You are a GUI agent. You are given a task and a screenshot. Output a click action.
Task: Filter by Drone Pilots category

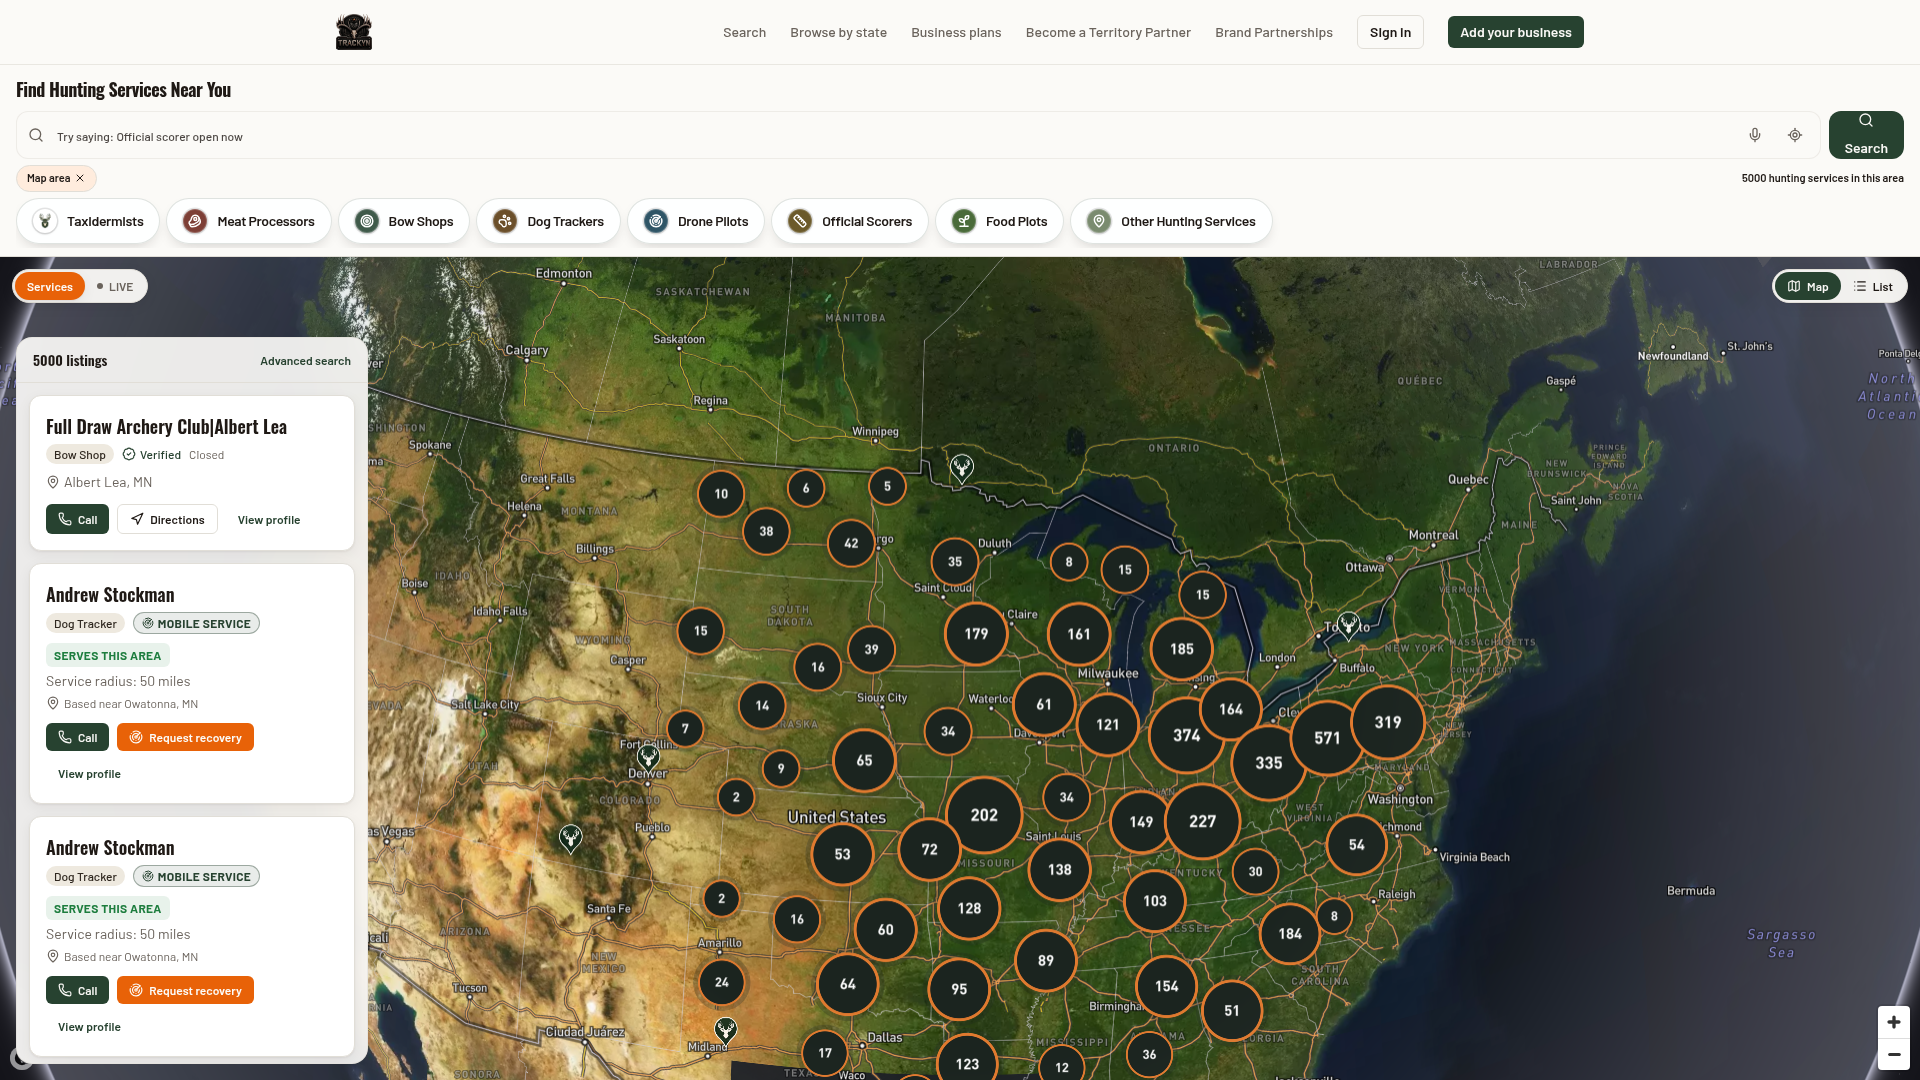click(696, 221)
